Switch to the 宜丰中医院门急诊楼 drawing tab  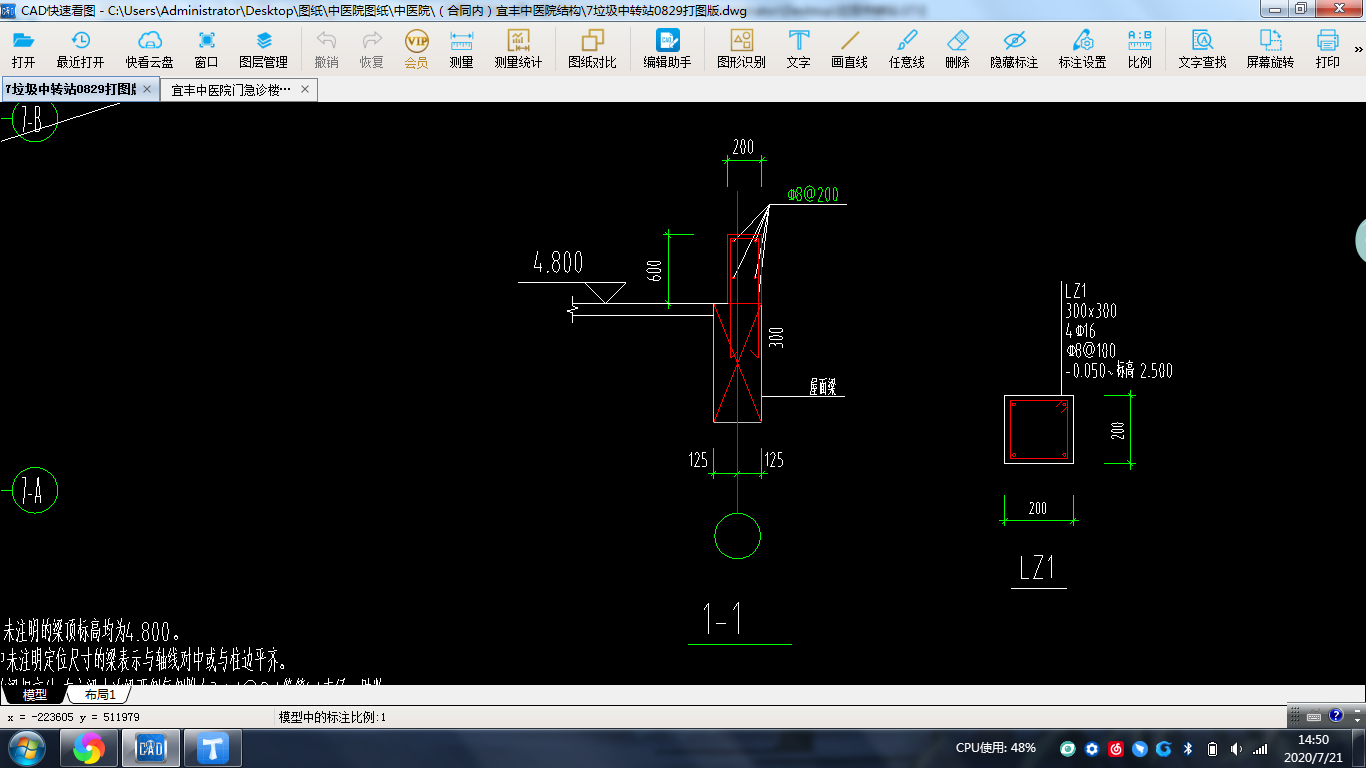point(231,89)
